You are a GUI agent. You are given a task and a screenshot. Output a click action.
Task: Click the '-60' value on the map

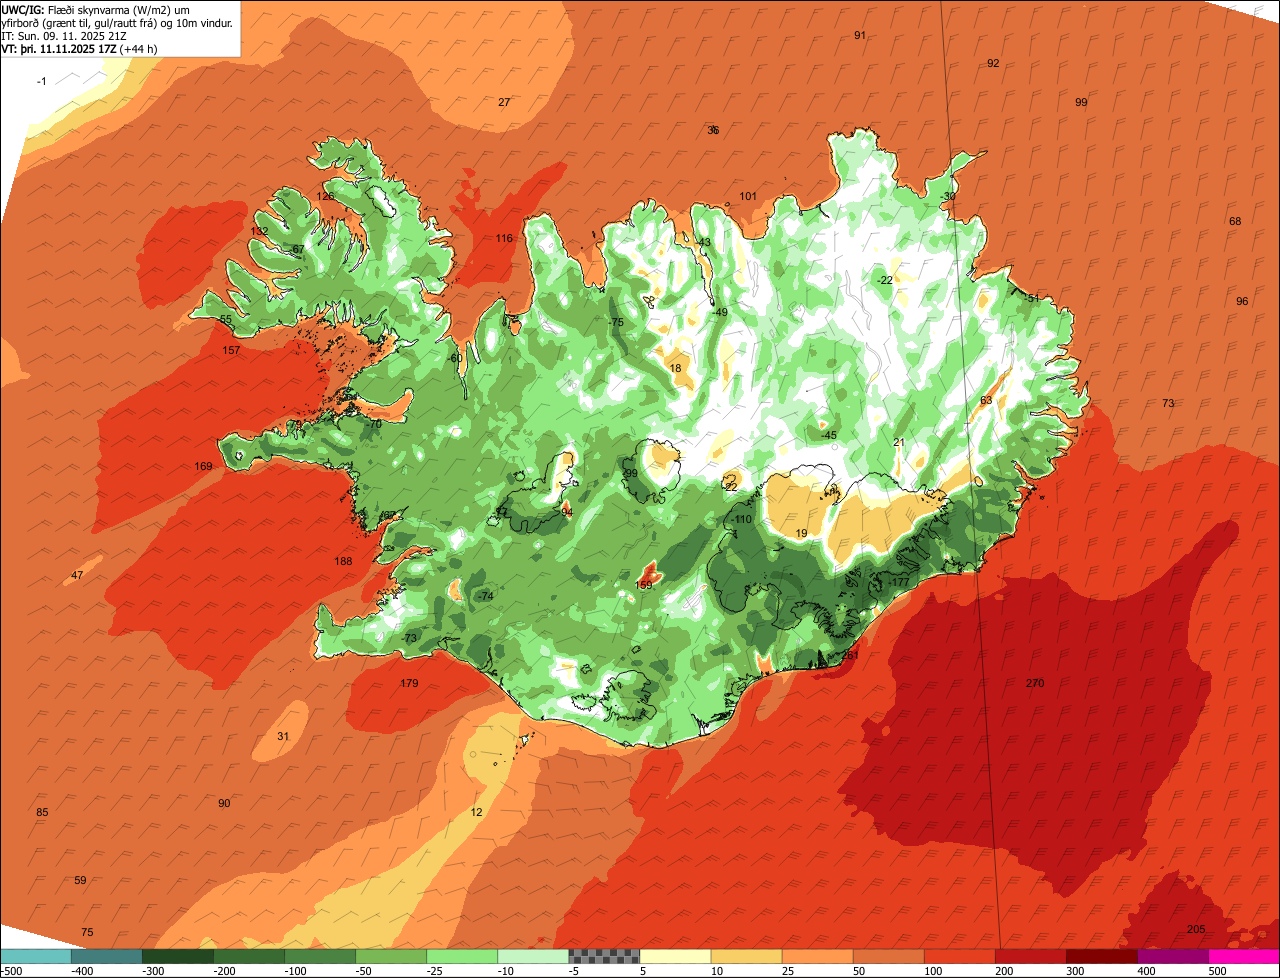pyautogui.click(x=455, y=358)
